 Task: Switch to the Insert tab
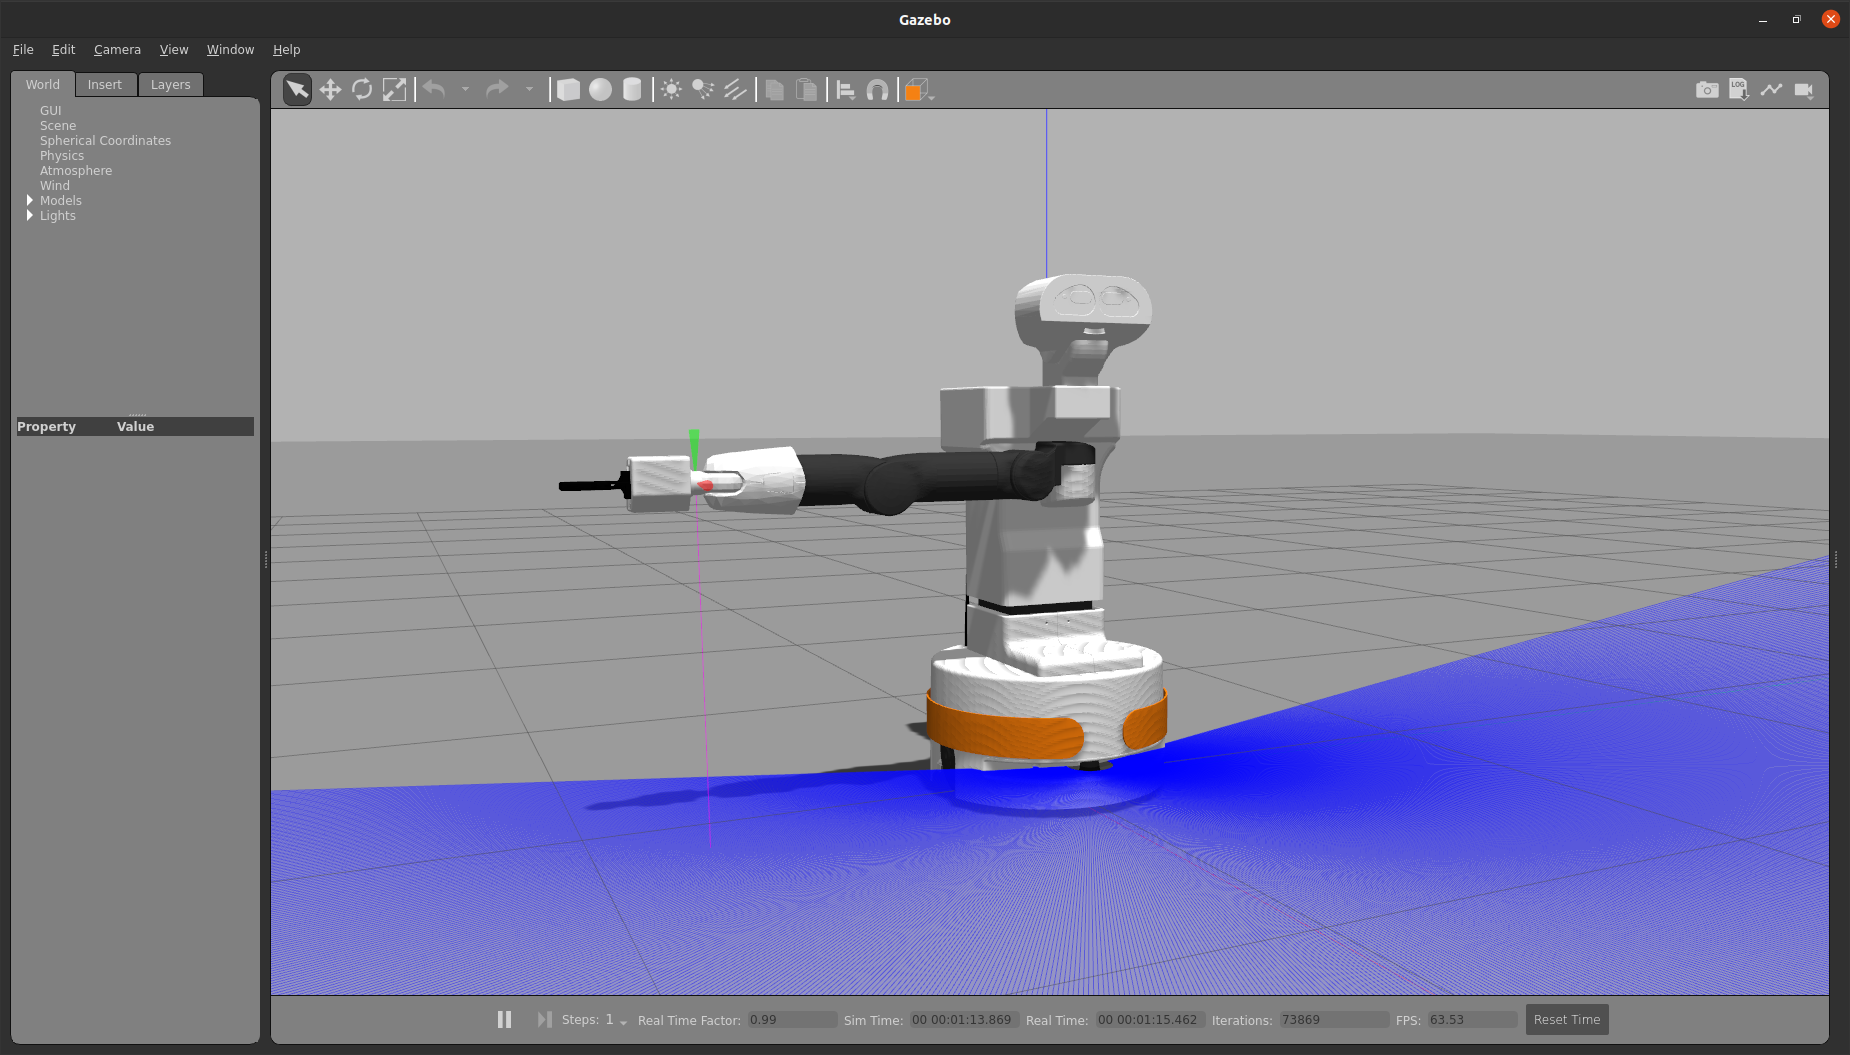point(105,84)
